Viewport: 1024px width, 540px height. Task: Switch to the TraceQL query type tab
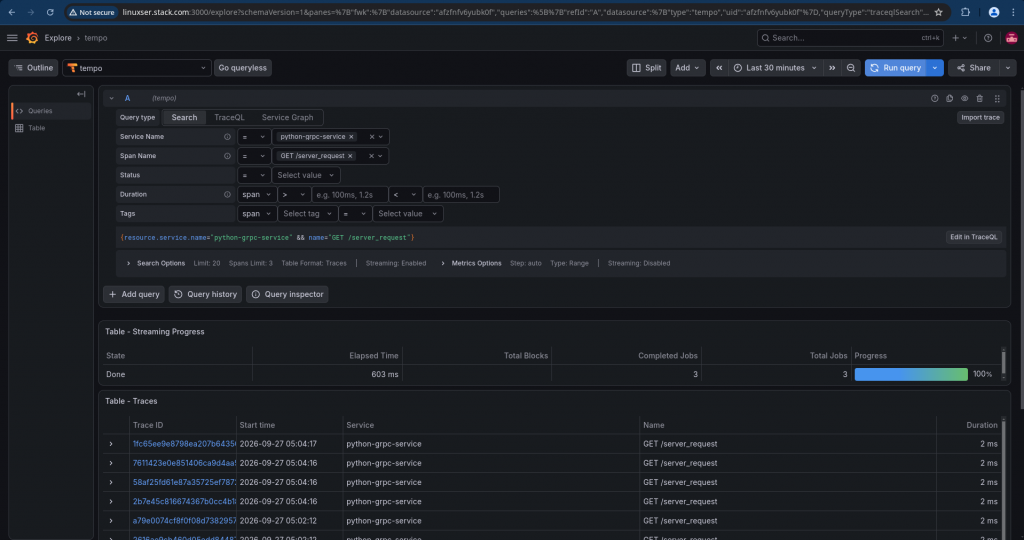coord(229,118)
